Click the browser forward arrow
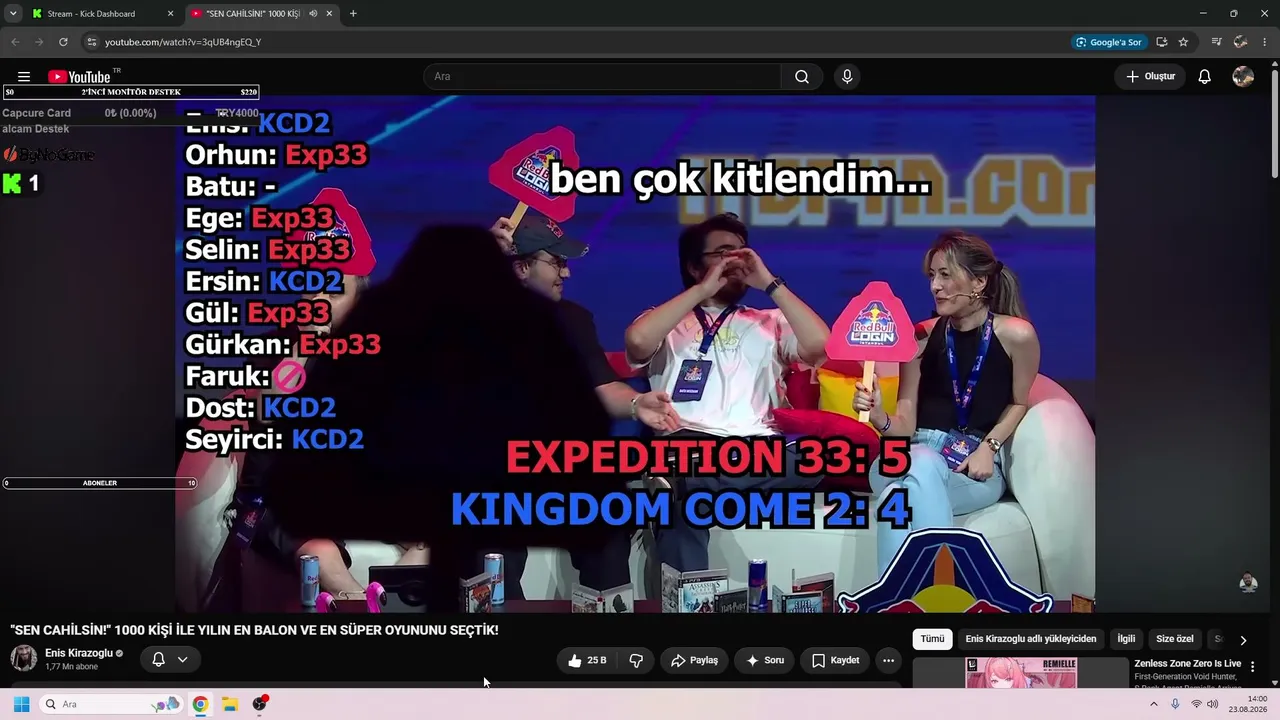Screen dimensions: 1280x720 click(39, 42)
